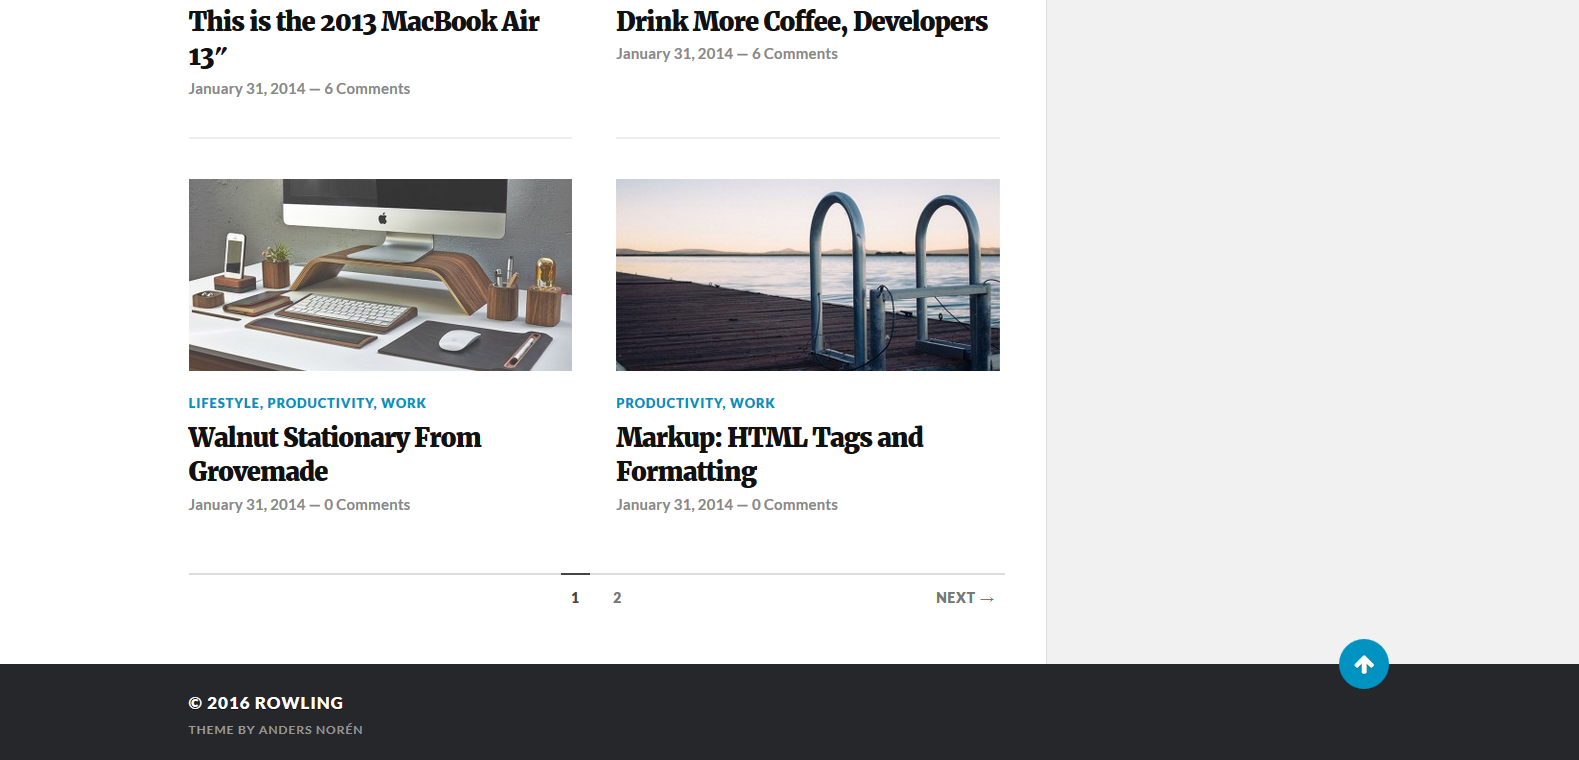The width and height of the screenshot is (1579, 760).
Task: View 6 Comments on Drink More Coffee post
Action: pos(795,54)
